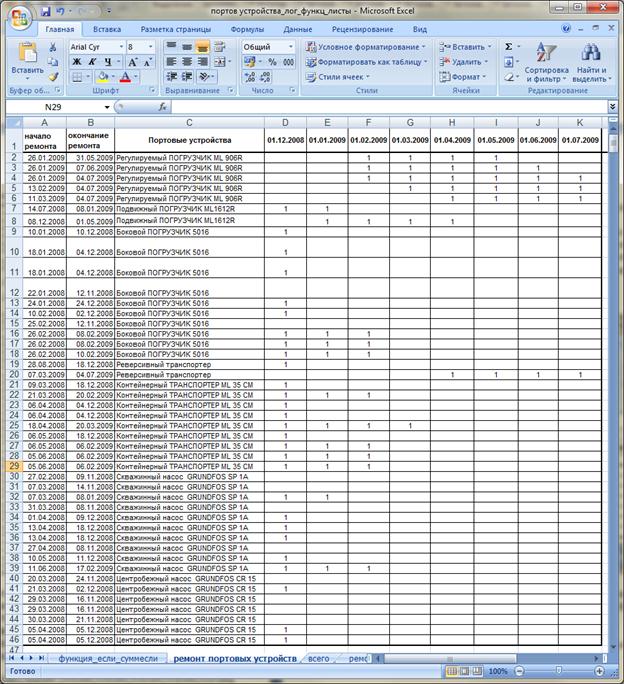Switch to Normal view in status bar

coord(453,671)
